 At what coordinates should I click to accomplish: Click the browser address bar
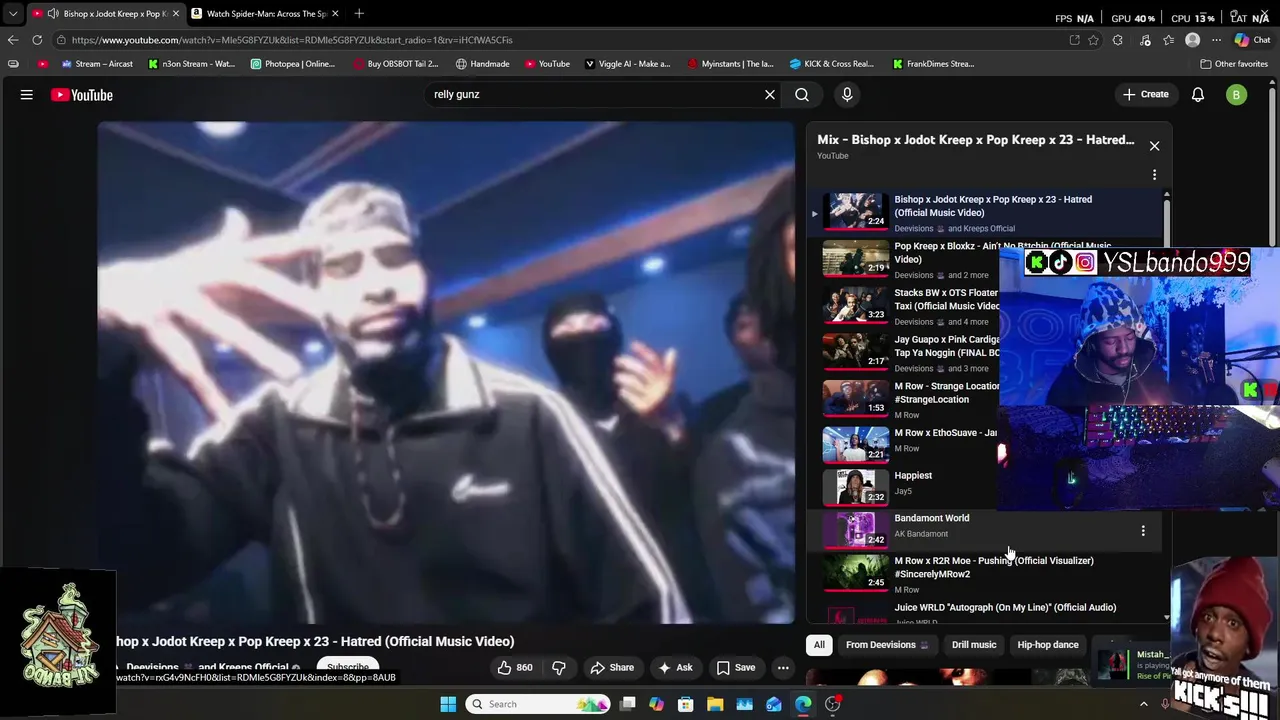[x=560, y=40]
